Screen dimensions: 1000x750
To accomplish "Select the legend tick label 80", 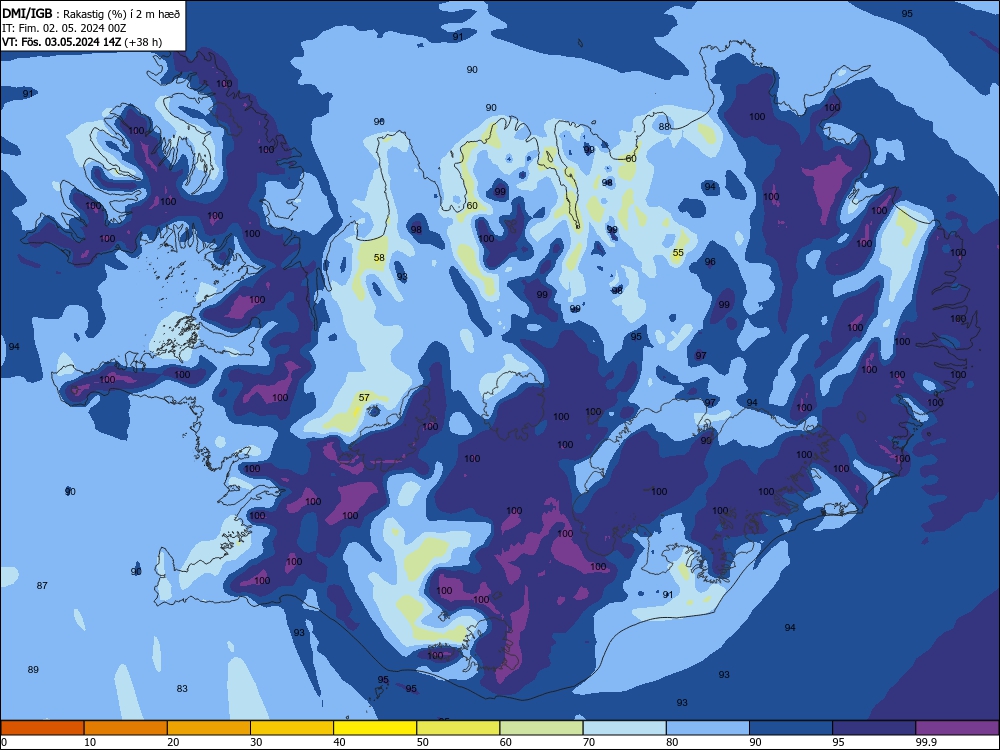I will click(672, 742).
